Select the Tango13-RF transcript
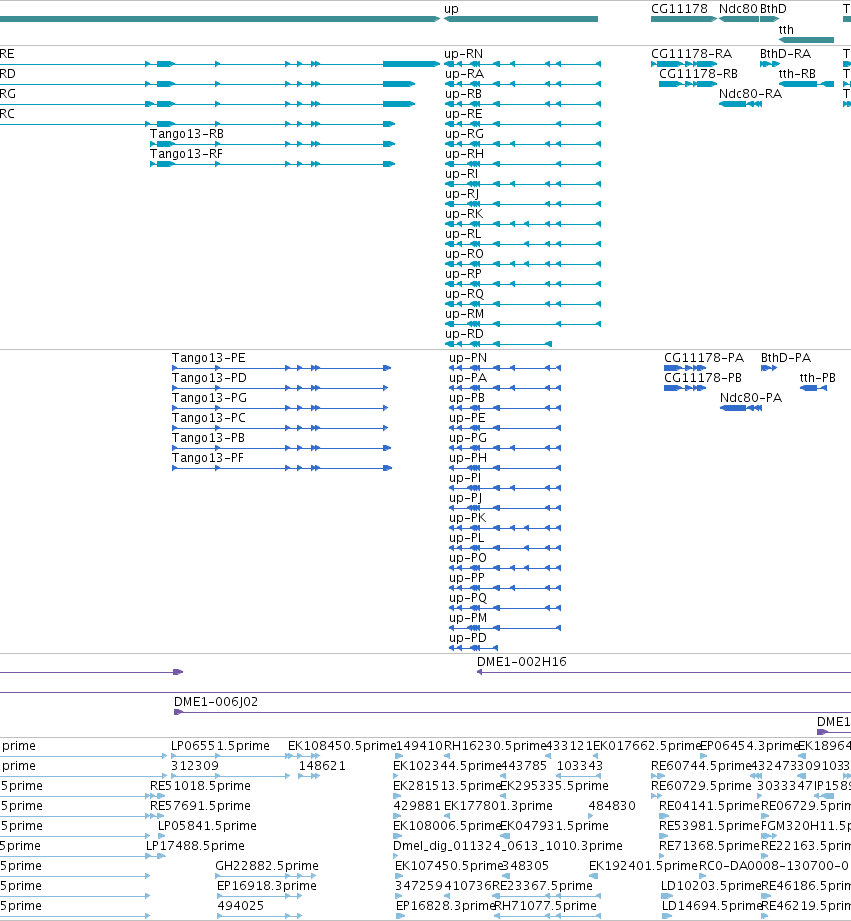 pos(186,154)
